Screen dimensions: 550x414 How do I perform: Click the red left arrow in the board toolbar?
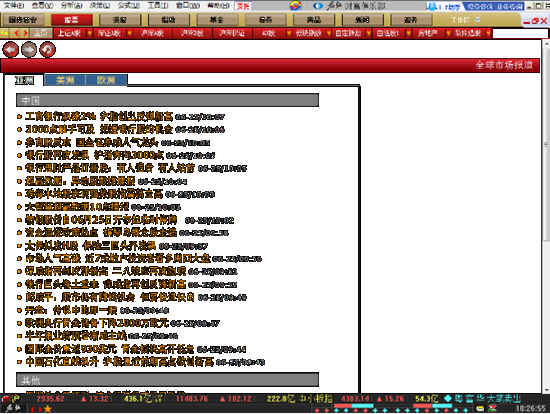click(x=16, y=33)
